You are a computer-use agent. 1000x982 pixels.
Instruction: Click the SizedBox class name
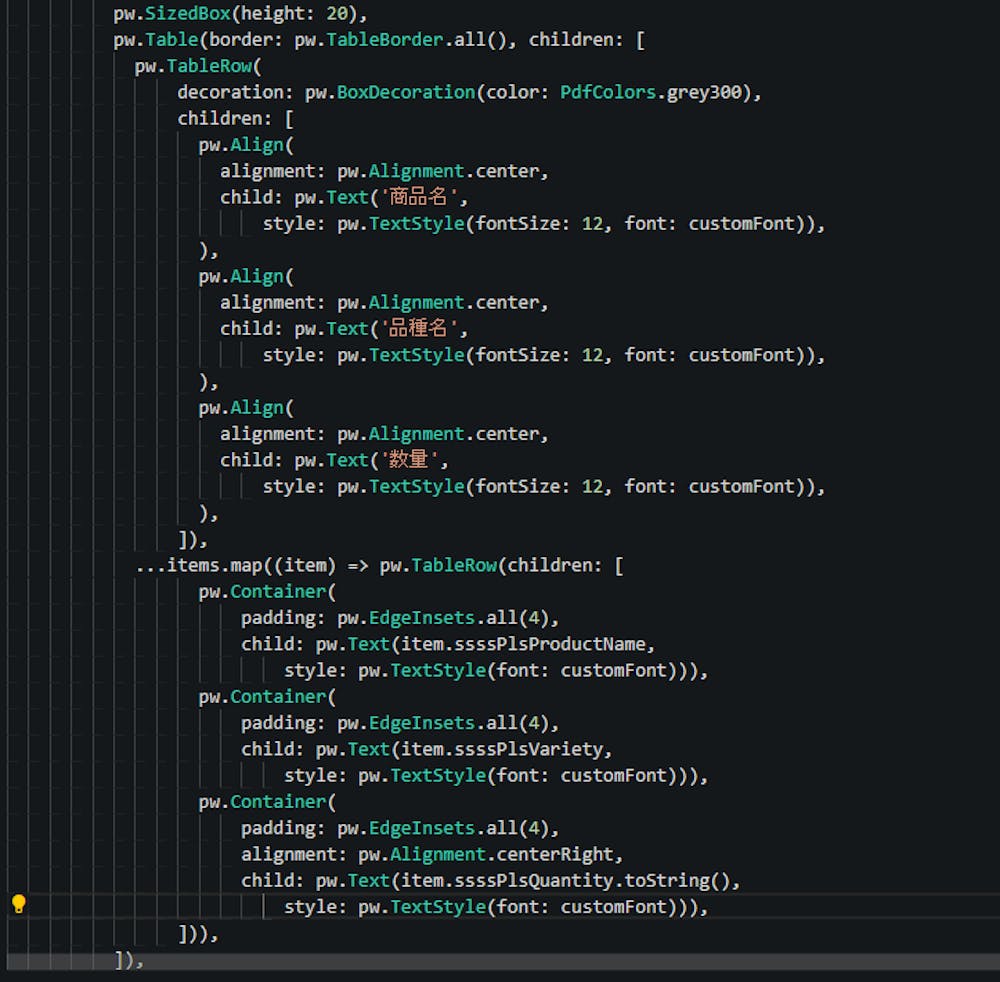[x=187, y=13]
